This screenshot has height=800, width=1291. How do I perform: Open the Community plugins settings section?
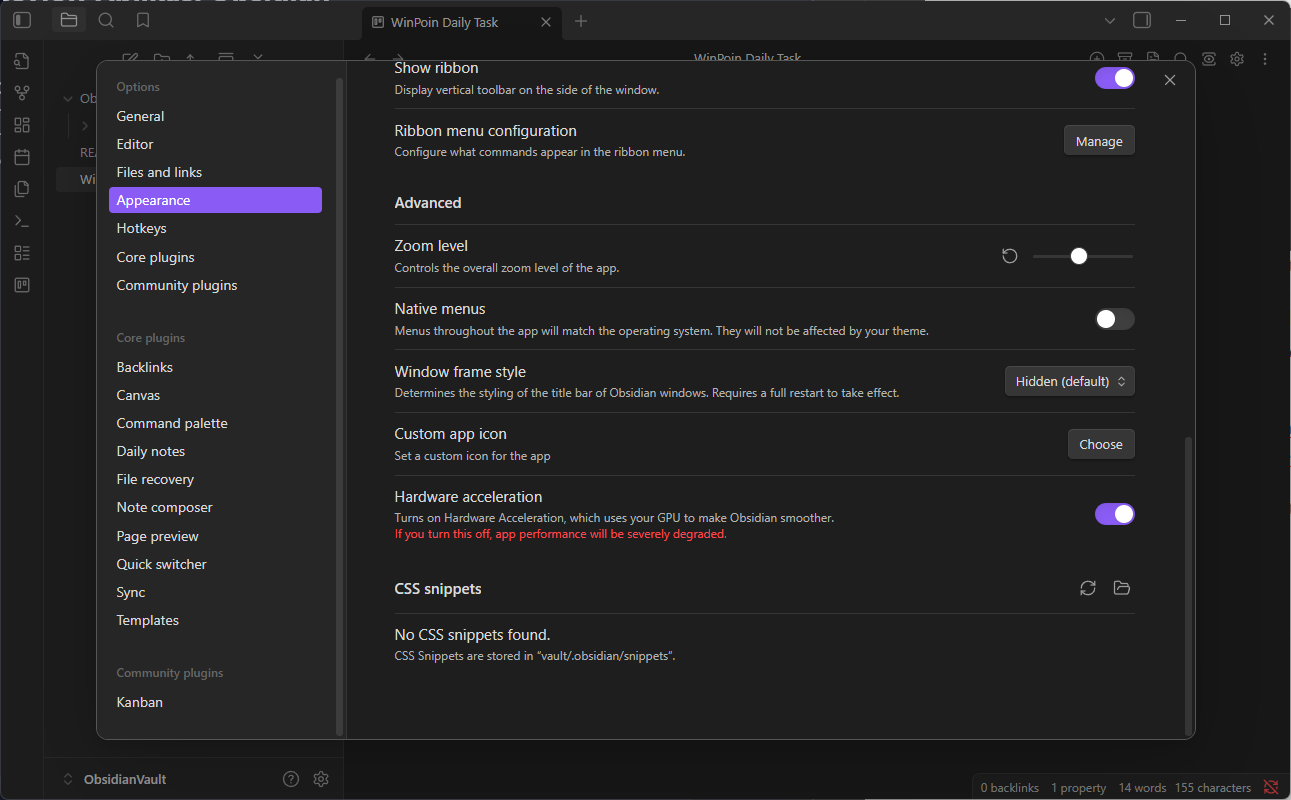(177, 285)
